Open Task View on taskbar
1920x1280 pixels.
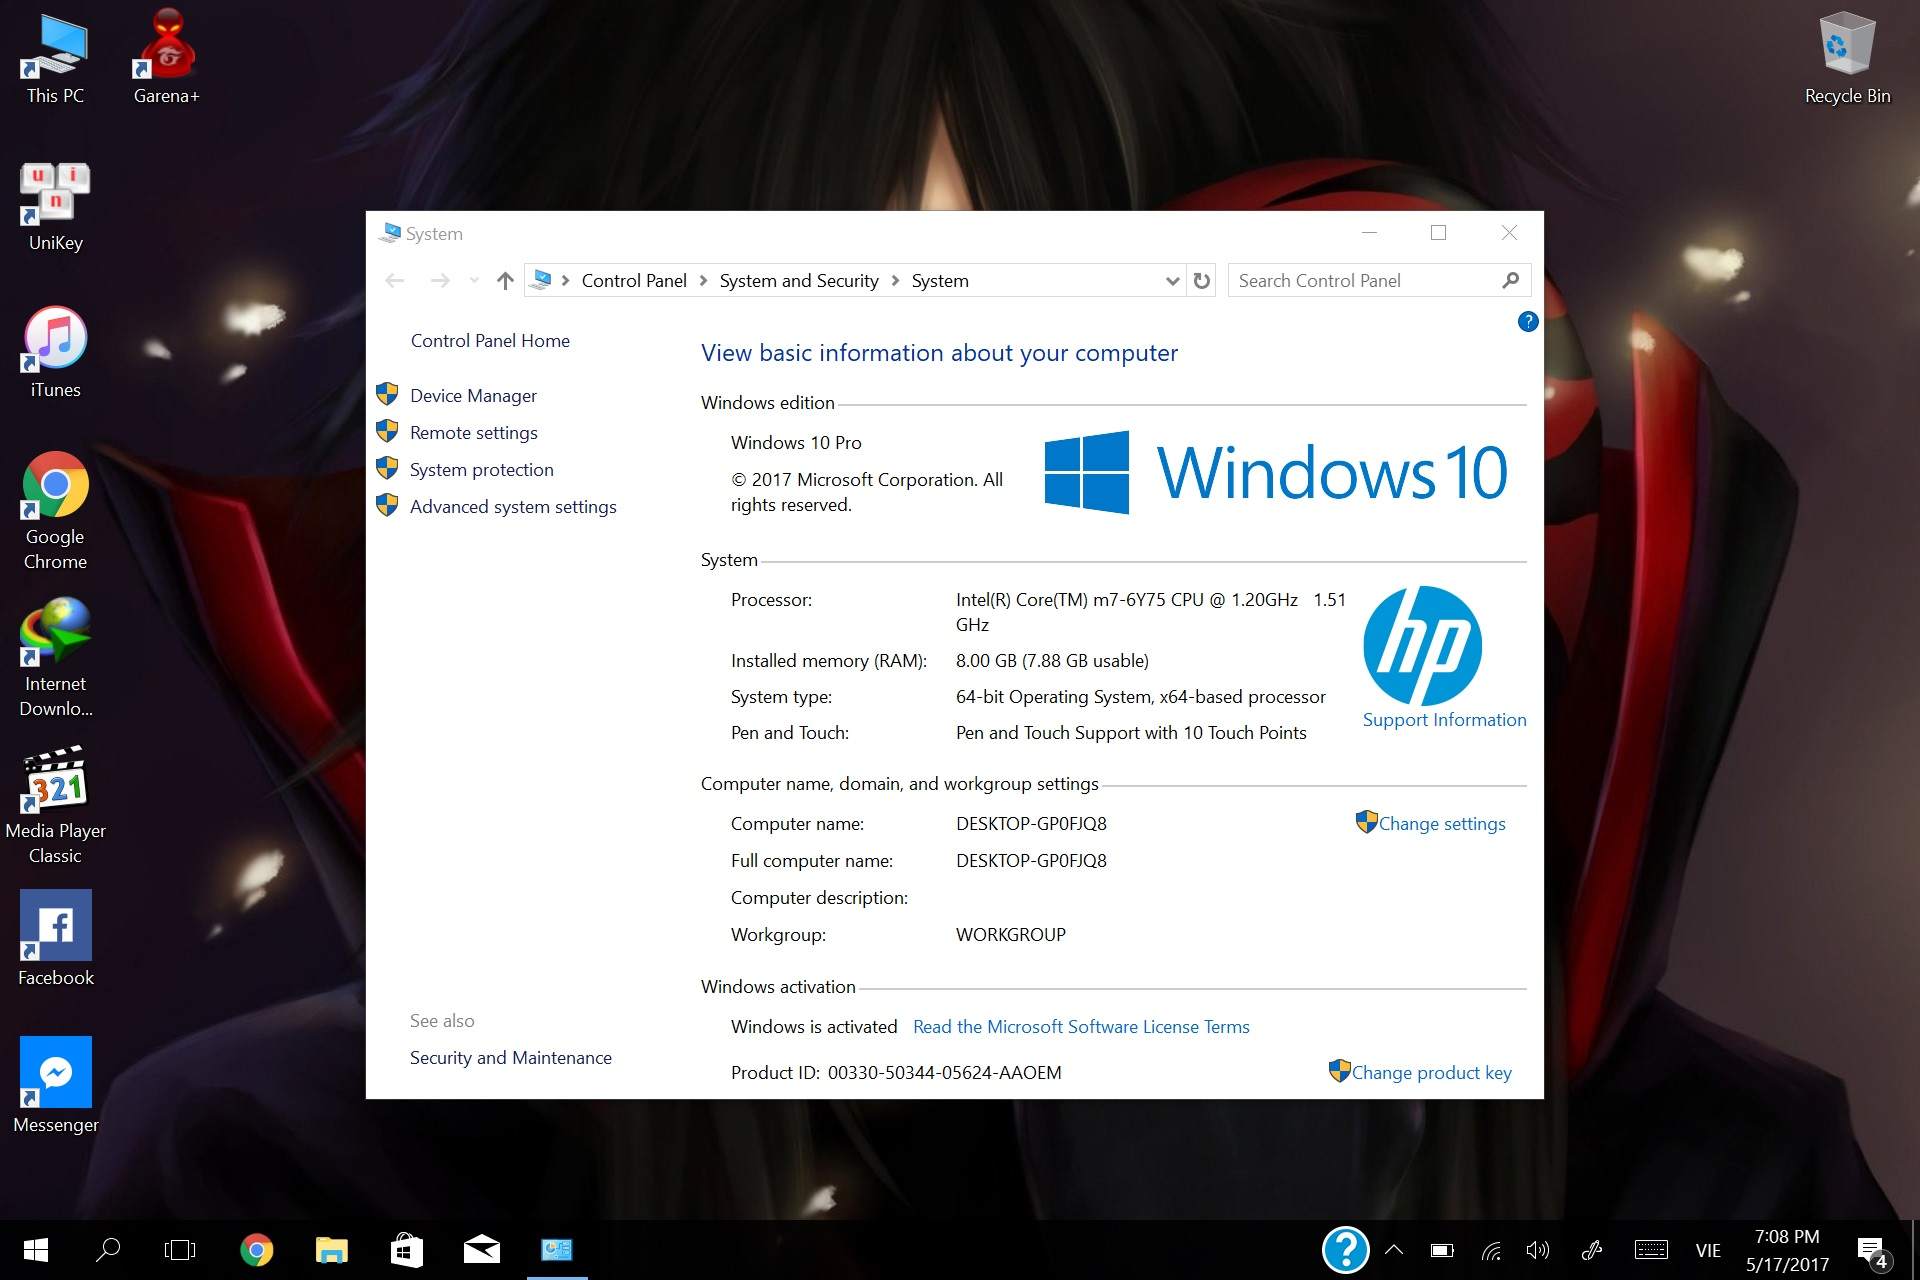pos(180,1250)
